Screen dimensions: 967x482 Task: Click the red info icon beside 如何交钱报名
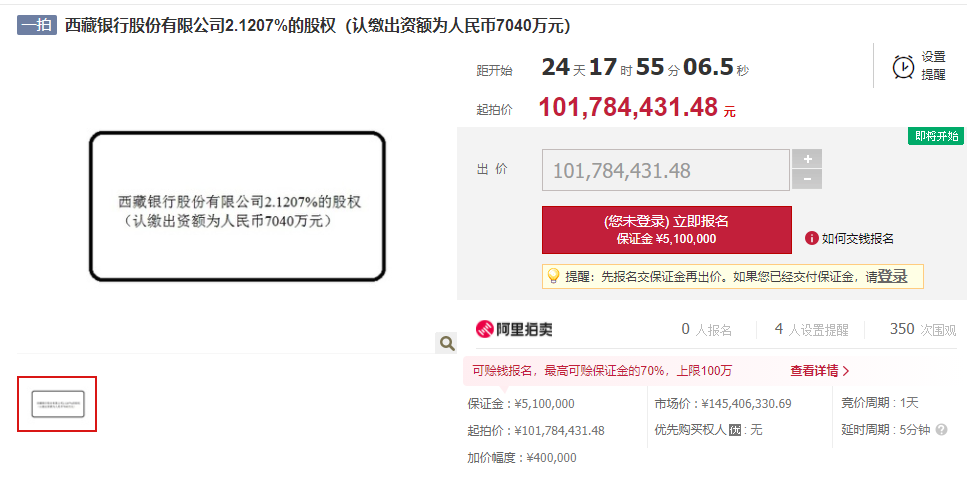(x=812, y=239)
